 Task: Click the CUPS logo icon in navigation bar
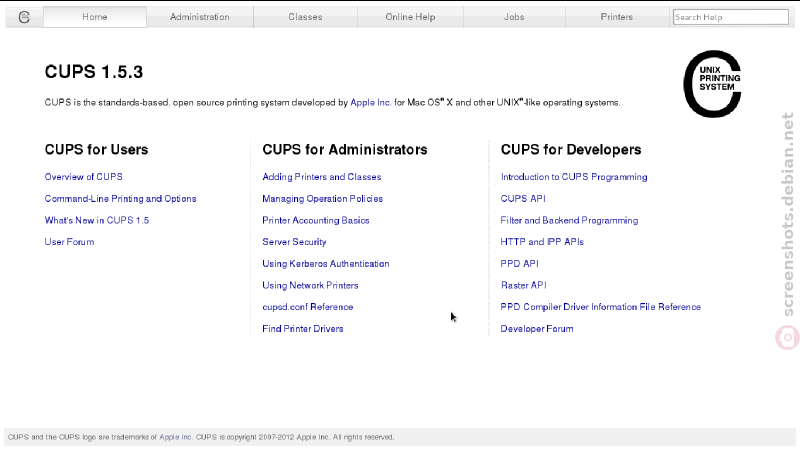[x=24, y=17]
